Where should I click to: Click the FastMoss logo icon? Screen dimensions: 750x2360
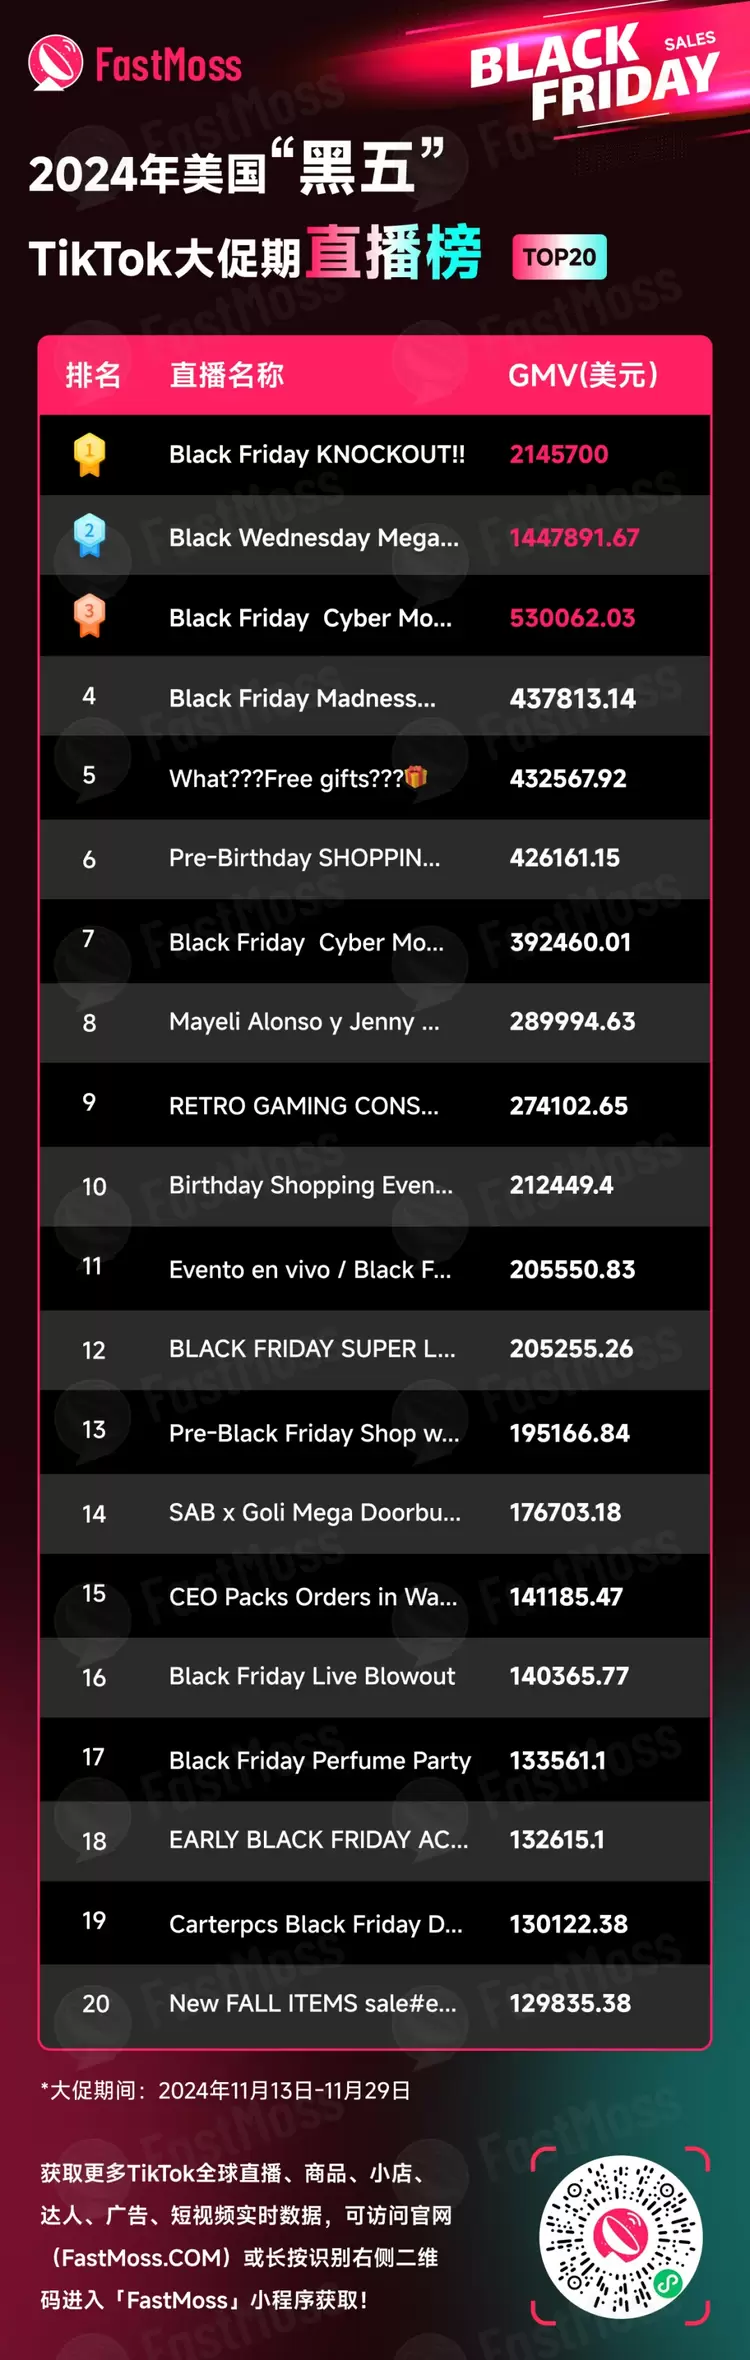point(55,63)
